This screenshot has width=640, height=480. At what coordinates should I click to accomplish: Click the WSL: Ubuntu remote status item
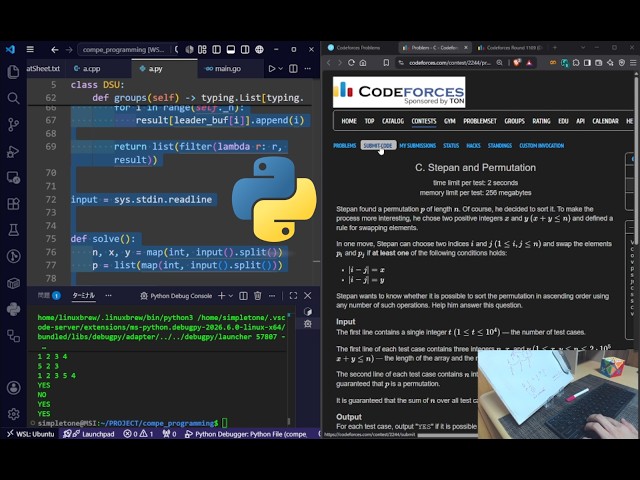pyautogui.click(x=31, y=434)
